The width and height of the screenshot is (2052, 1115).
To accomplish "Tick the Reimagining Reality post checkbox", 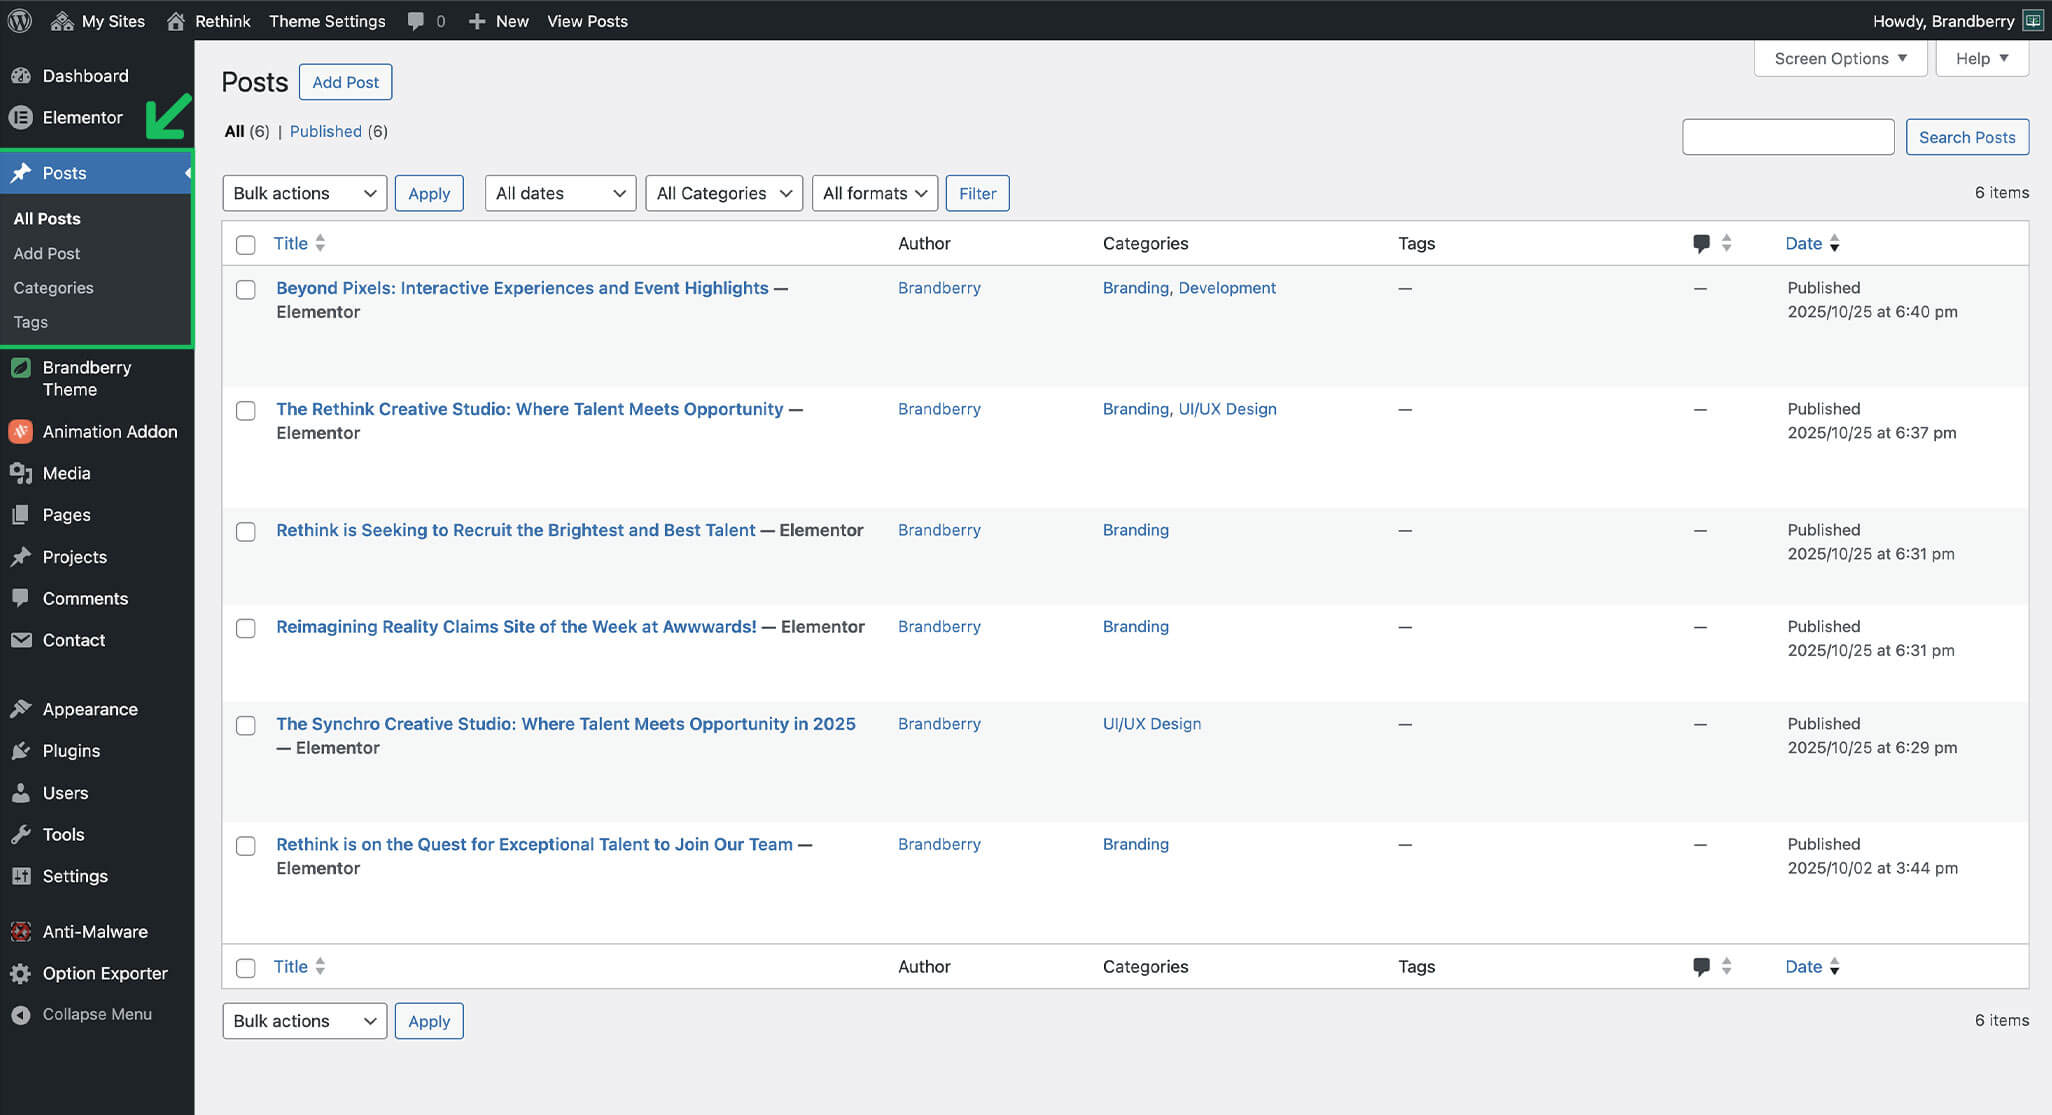I will click(x=245, y=628).
